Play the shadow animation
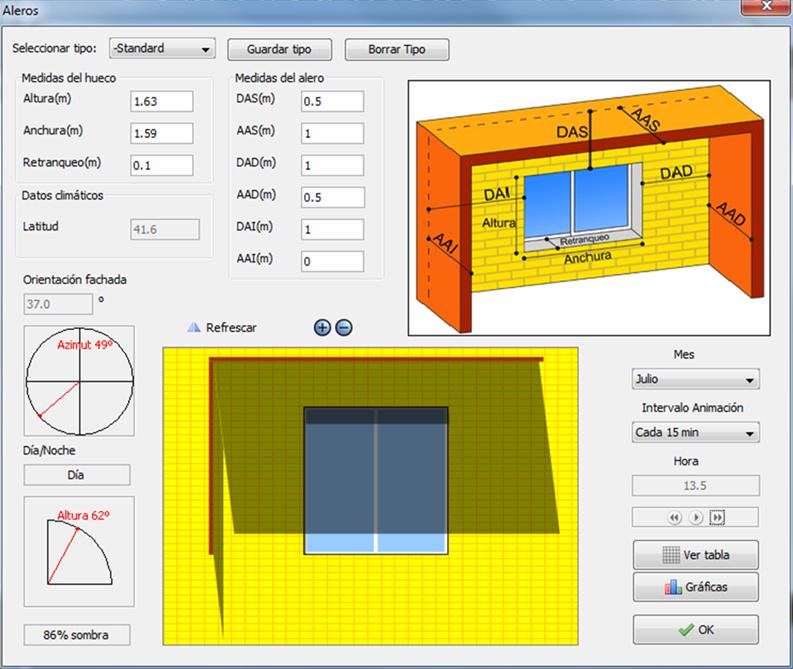Image resolution: width=793 pixels, height=669 pixels. 696,517
